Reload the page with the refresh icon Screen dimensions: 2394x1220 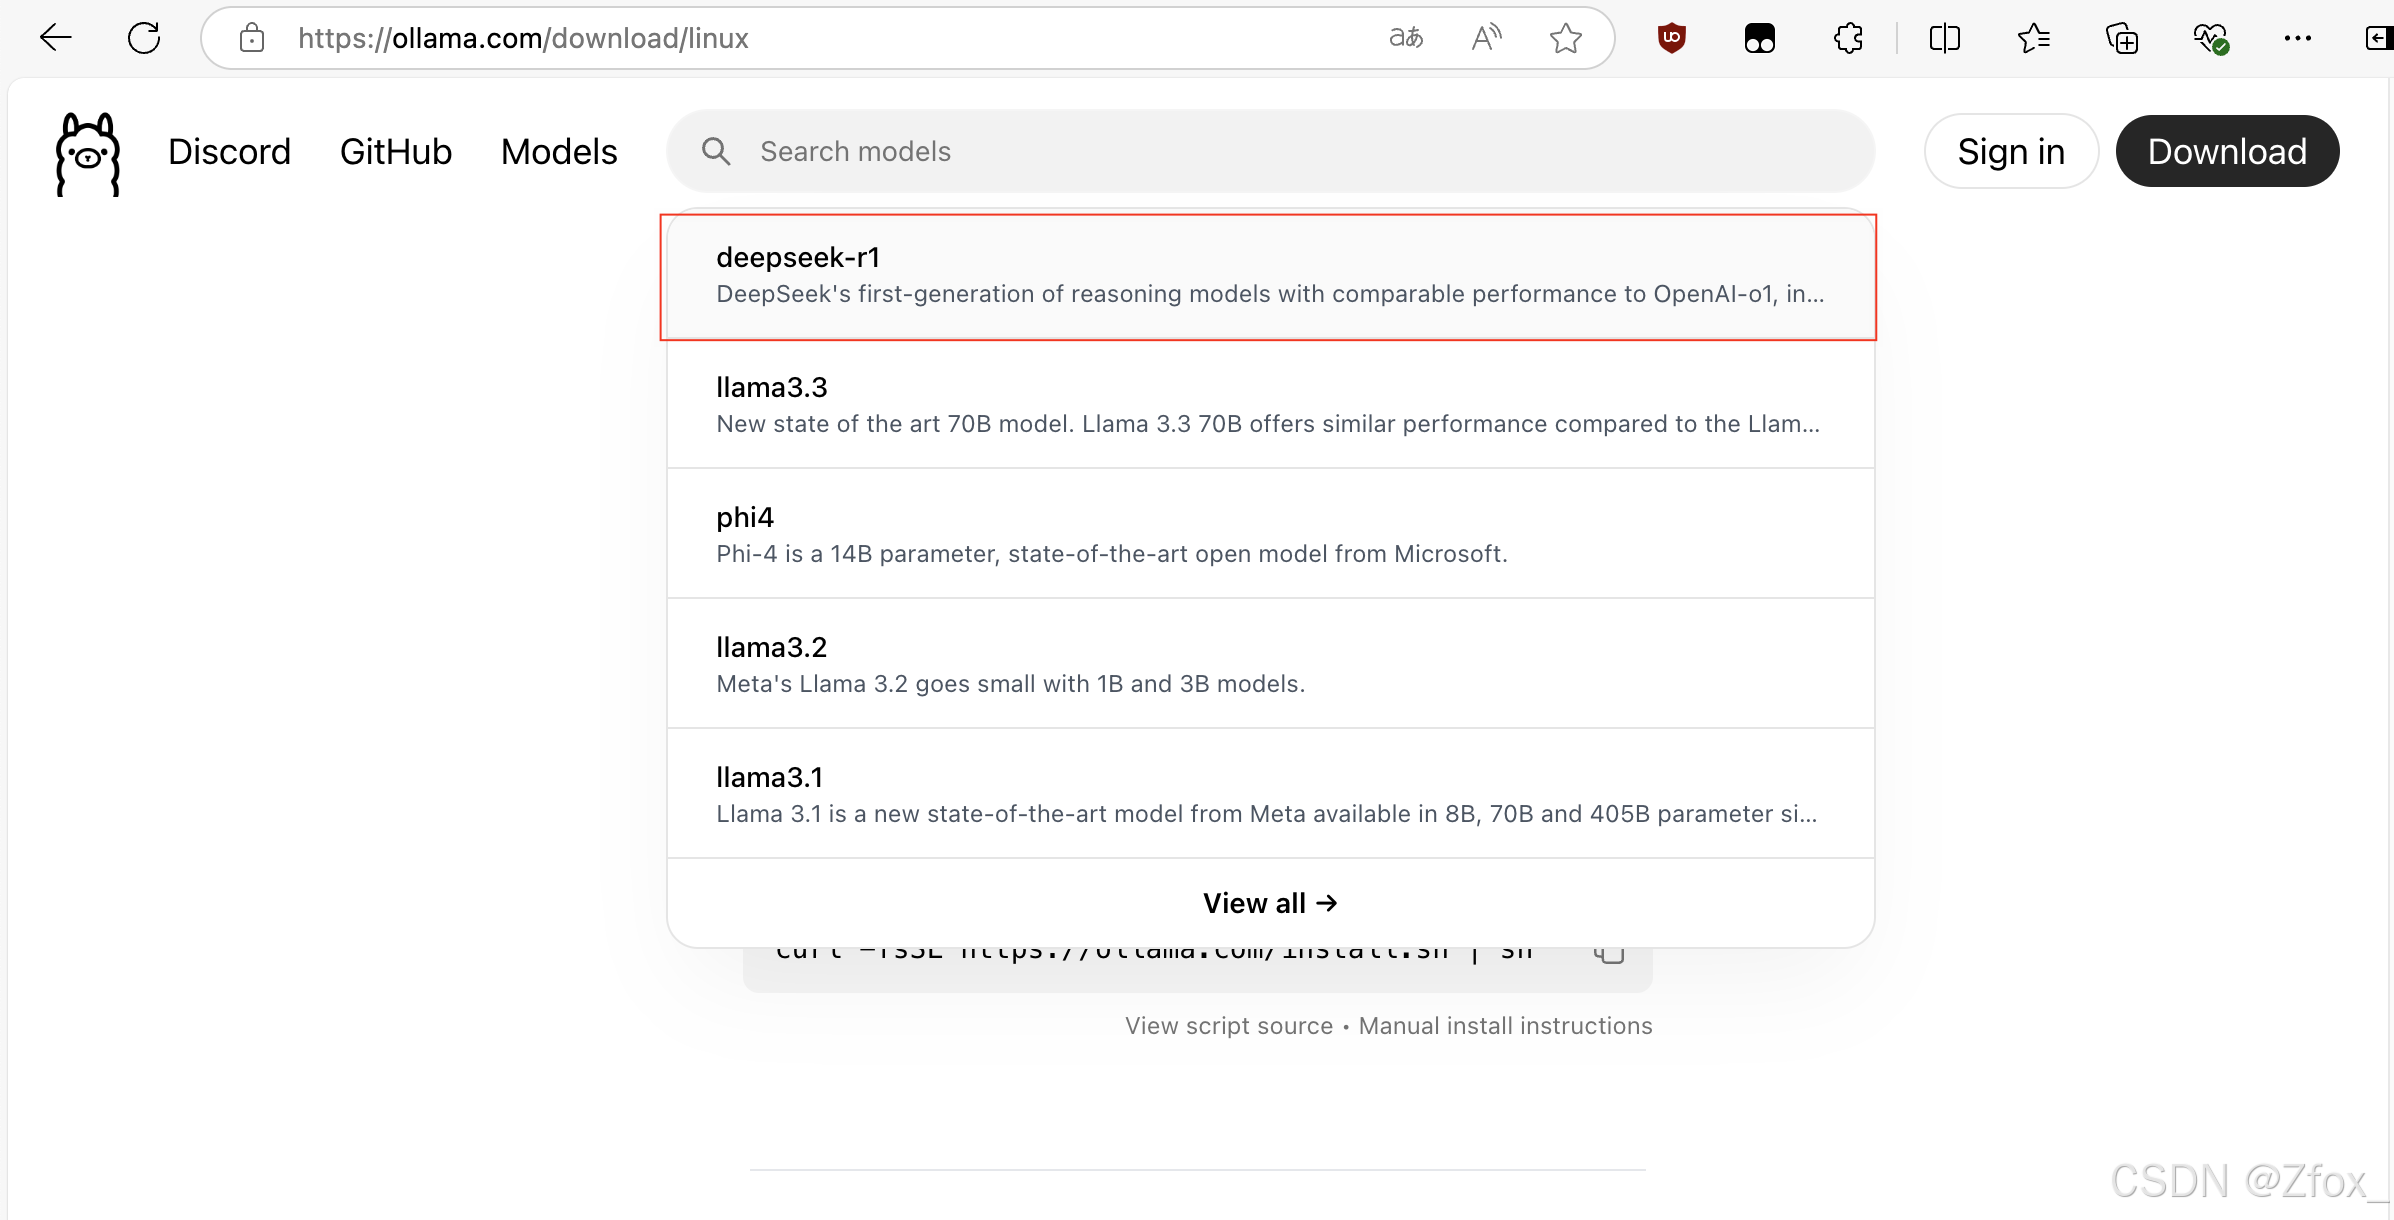(144, 38)
